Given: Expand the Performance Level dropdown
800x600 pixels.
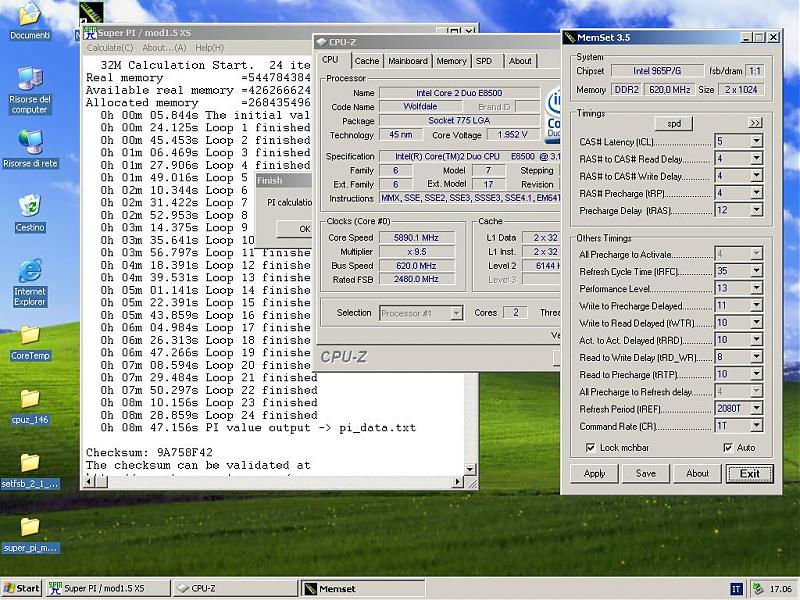Looking at the screenshot, I should tap(757, 288).
